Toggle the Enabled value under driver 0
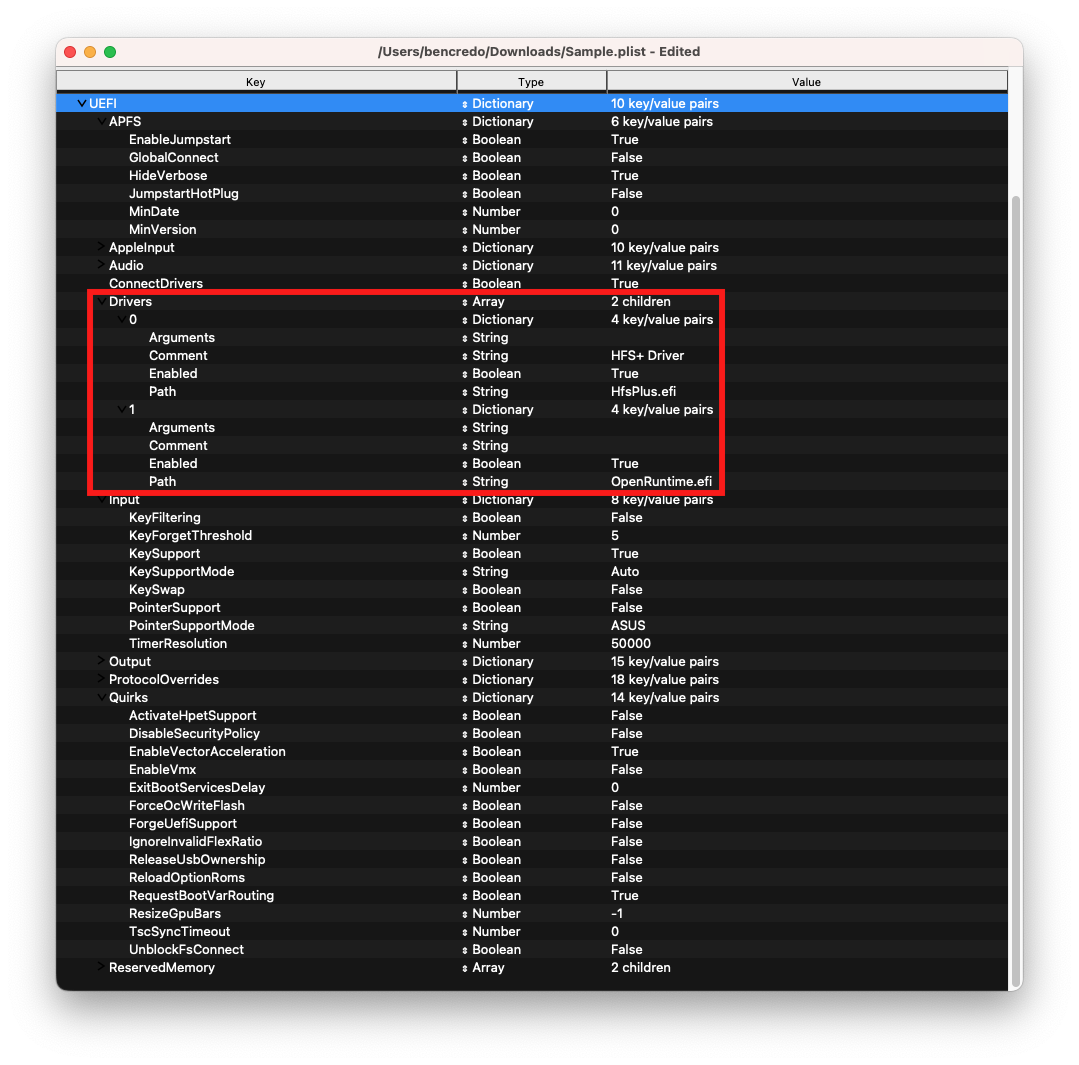The height and width of the screenshot is (1065, 1079). (x=624, y=373)
